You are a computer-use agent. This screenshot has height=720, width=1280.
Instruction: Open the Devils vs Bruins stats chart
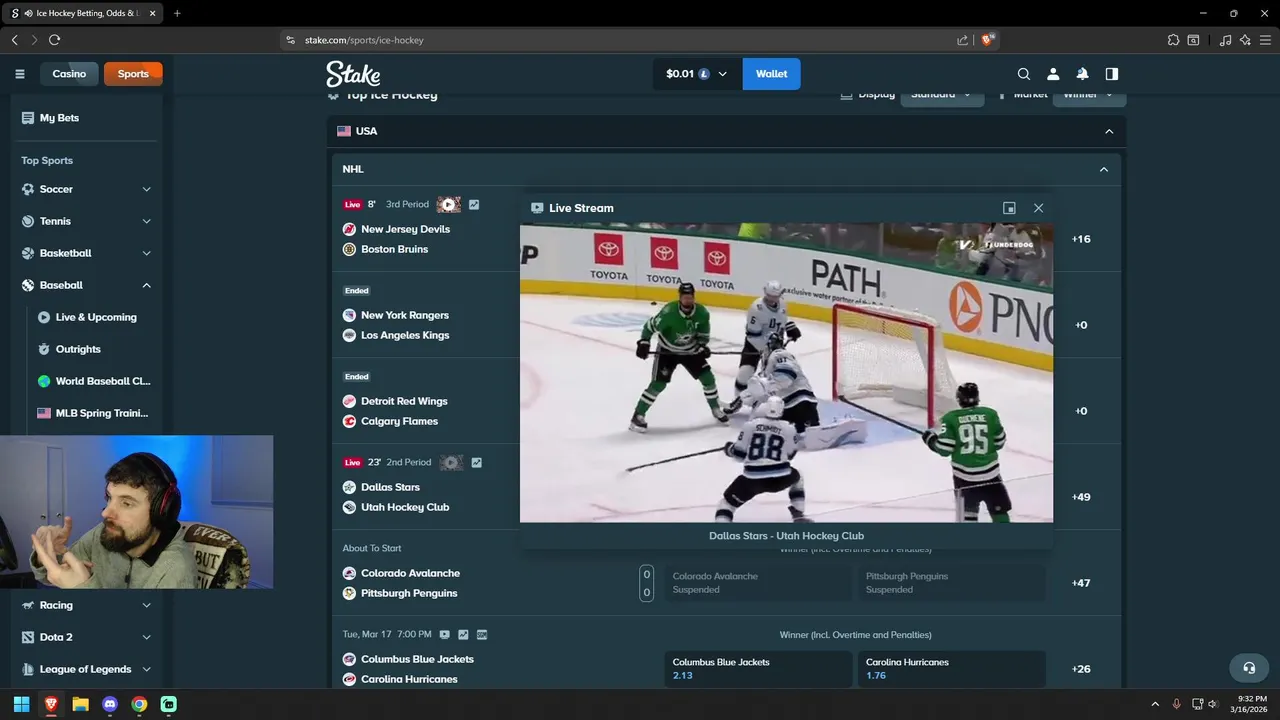click(474, 204)
